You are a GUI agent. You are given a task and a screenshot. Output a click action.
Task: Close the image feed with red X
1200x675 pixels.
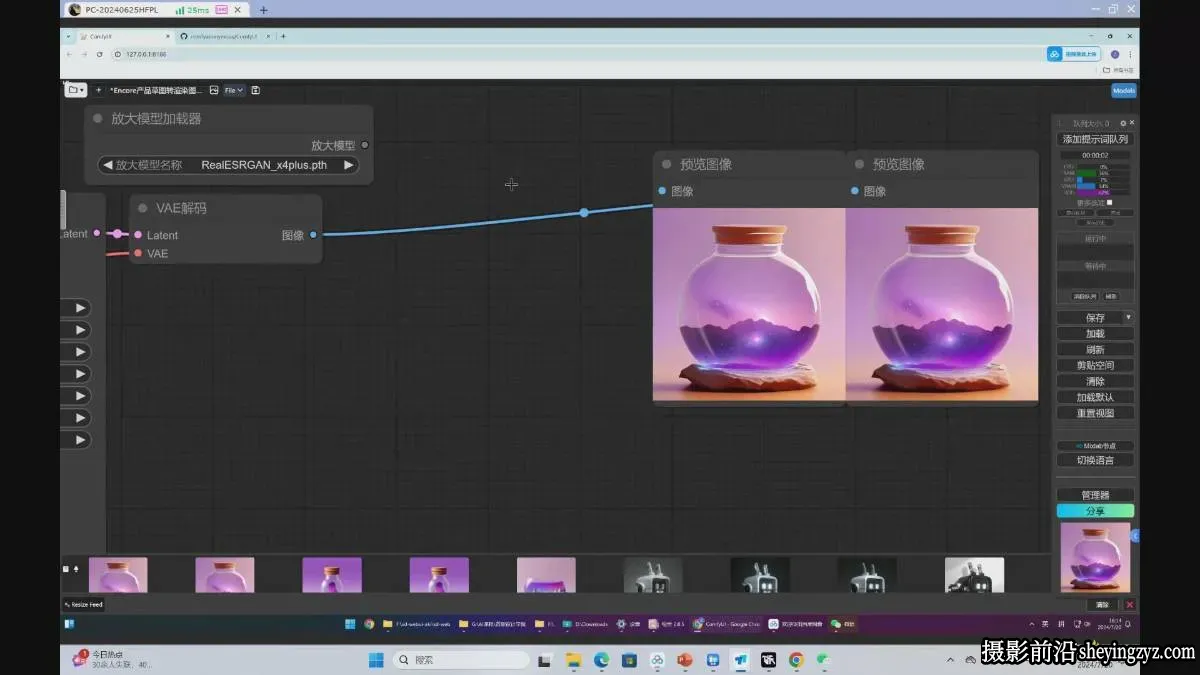coord(1130,604)
